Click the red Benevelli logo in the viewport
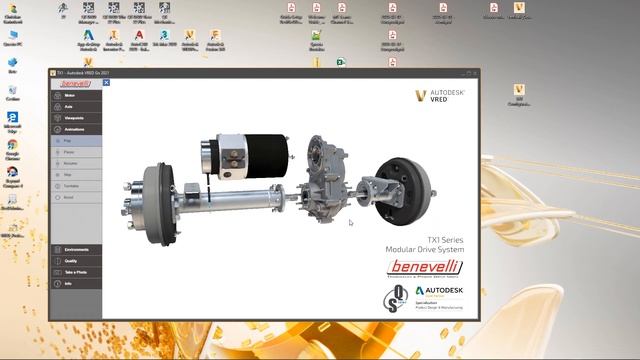 pyautogui.click(x=425, y=268)
